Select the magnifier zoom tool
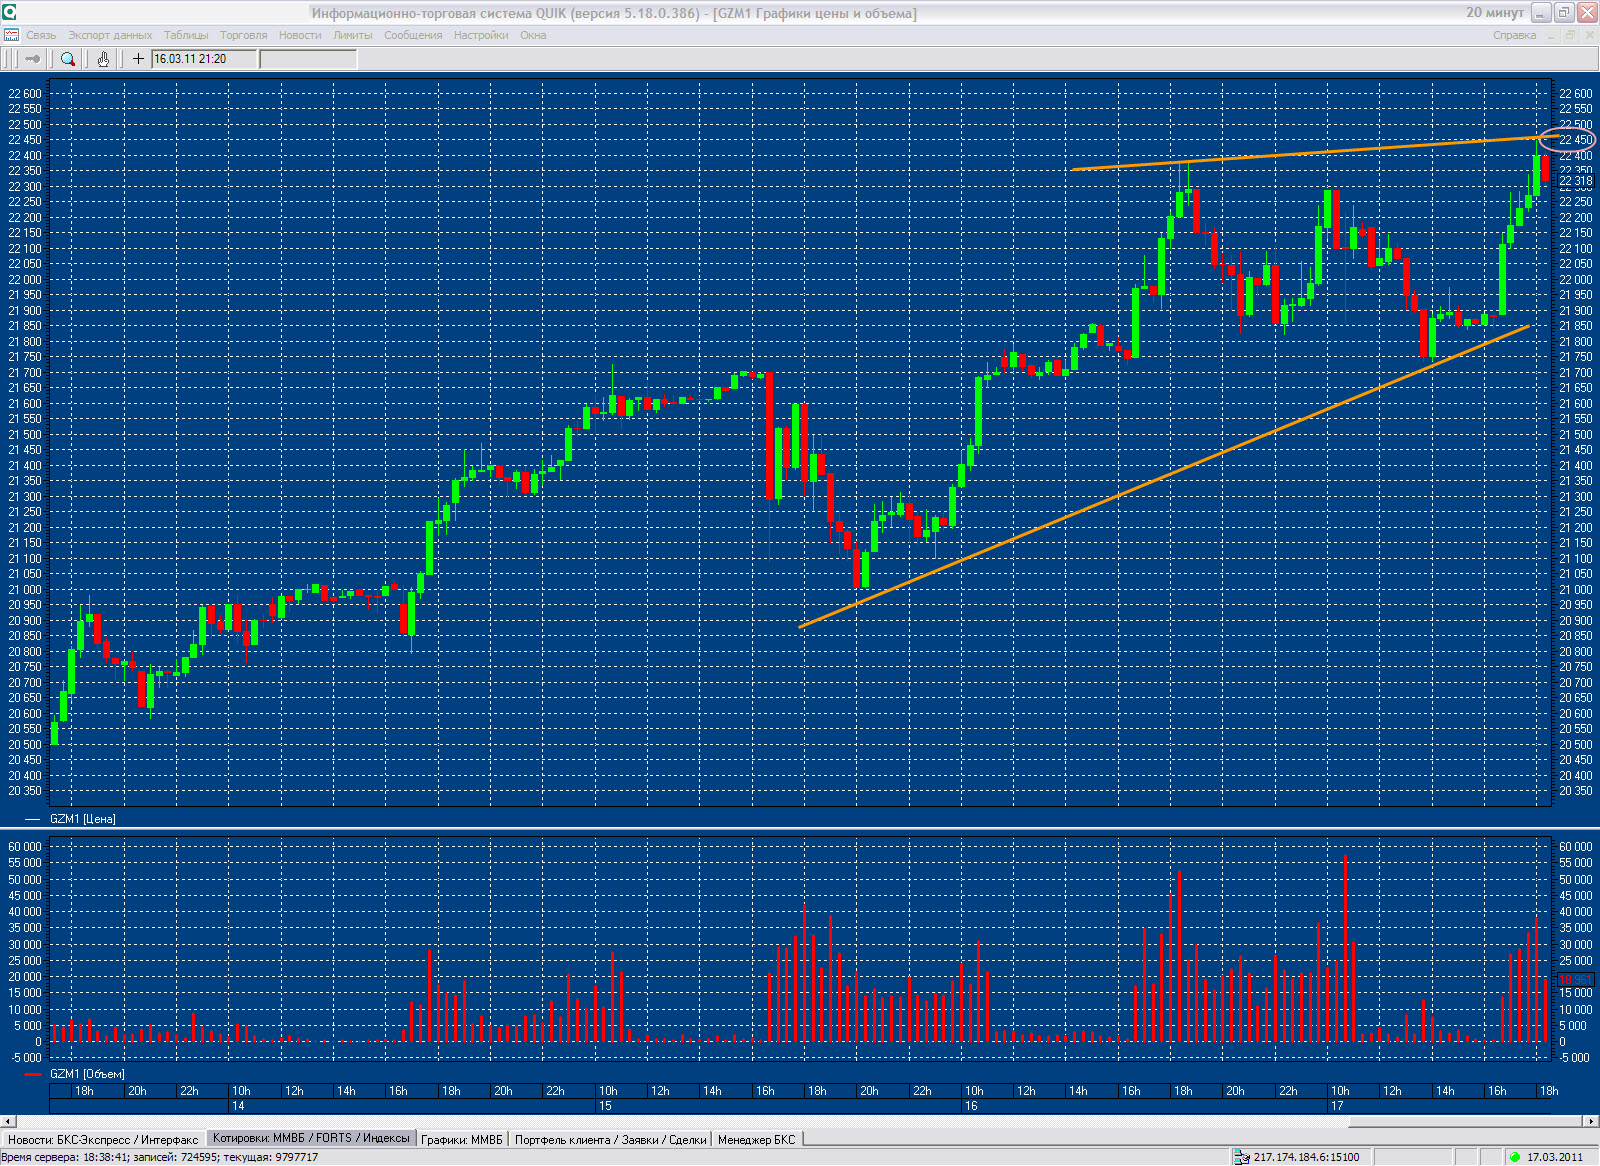The height and width of the screenshot is (1166, 1600). (68, 59)
